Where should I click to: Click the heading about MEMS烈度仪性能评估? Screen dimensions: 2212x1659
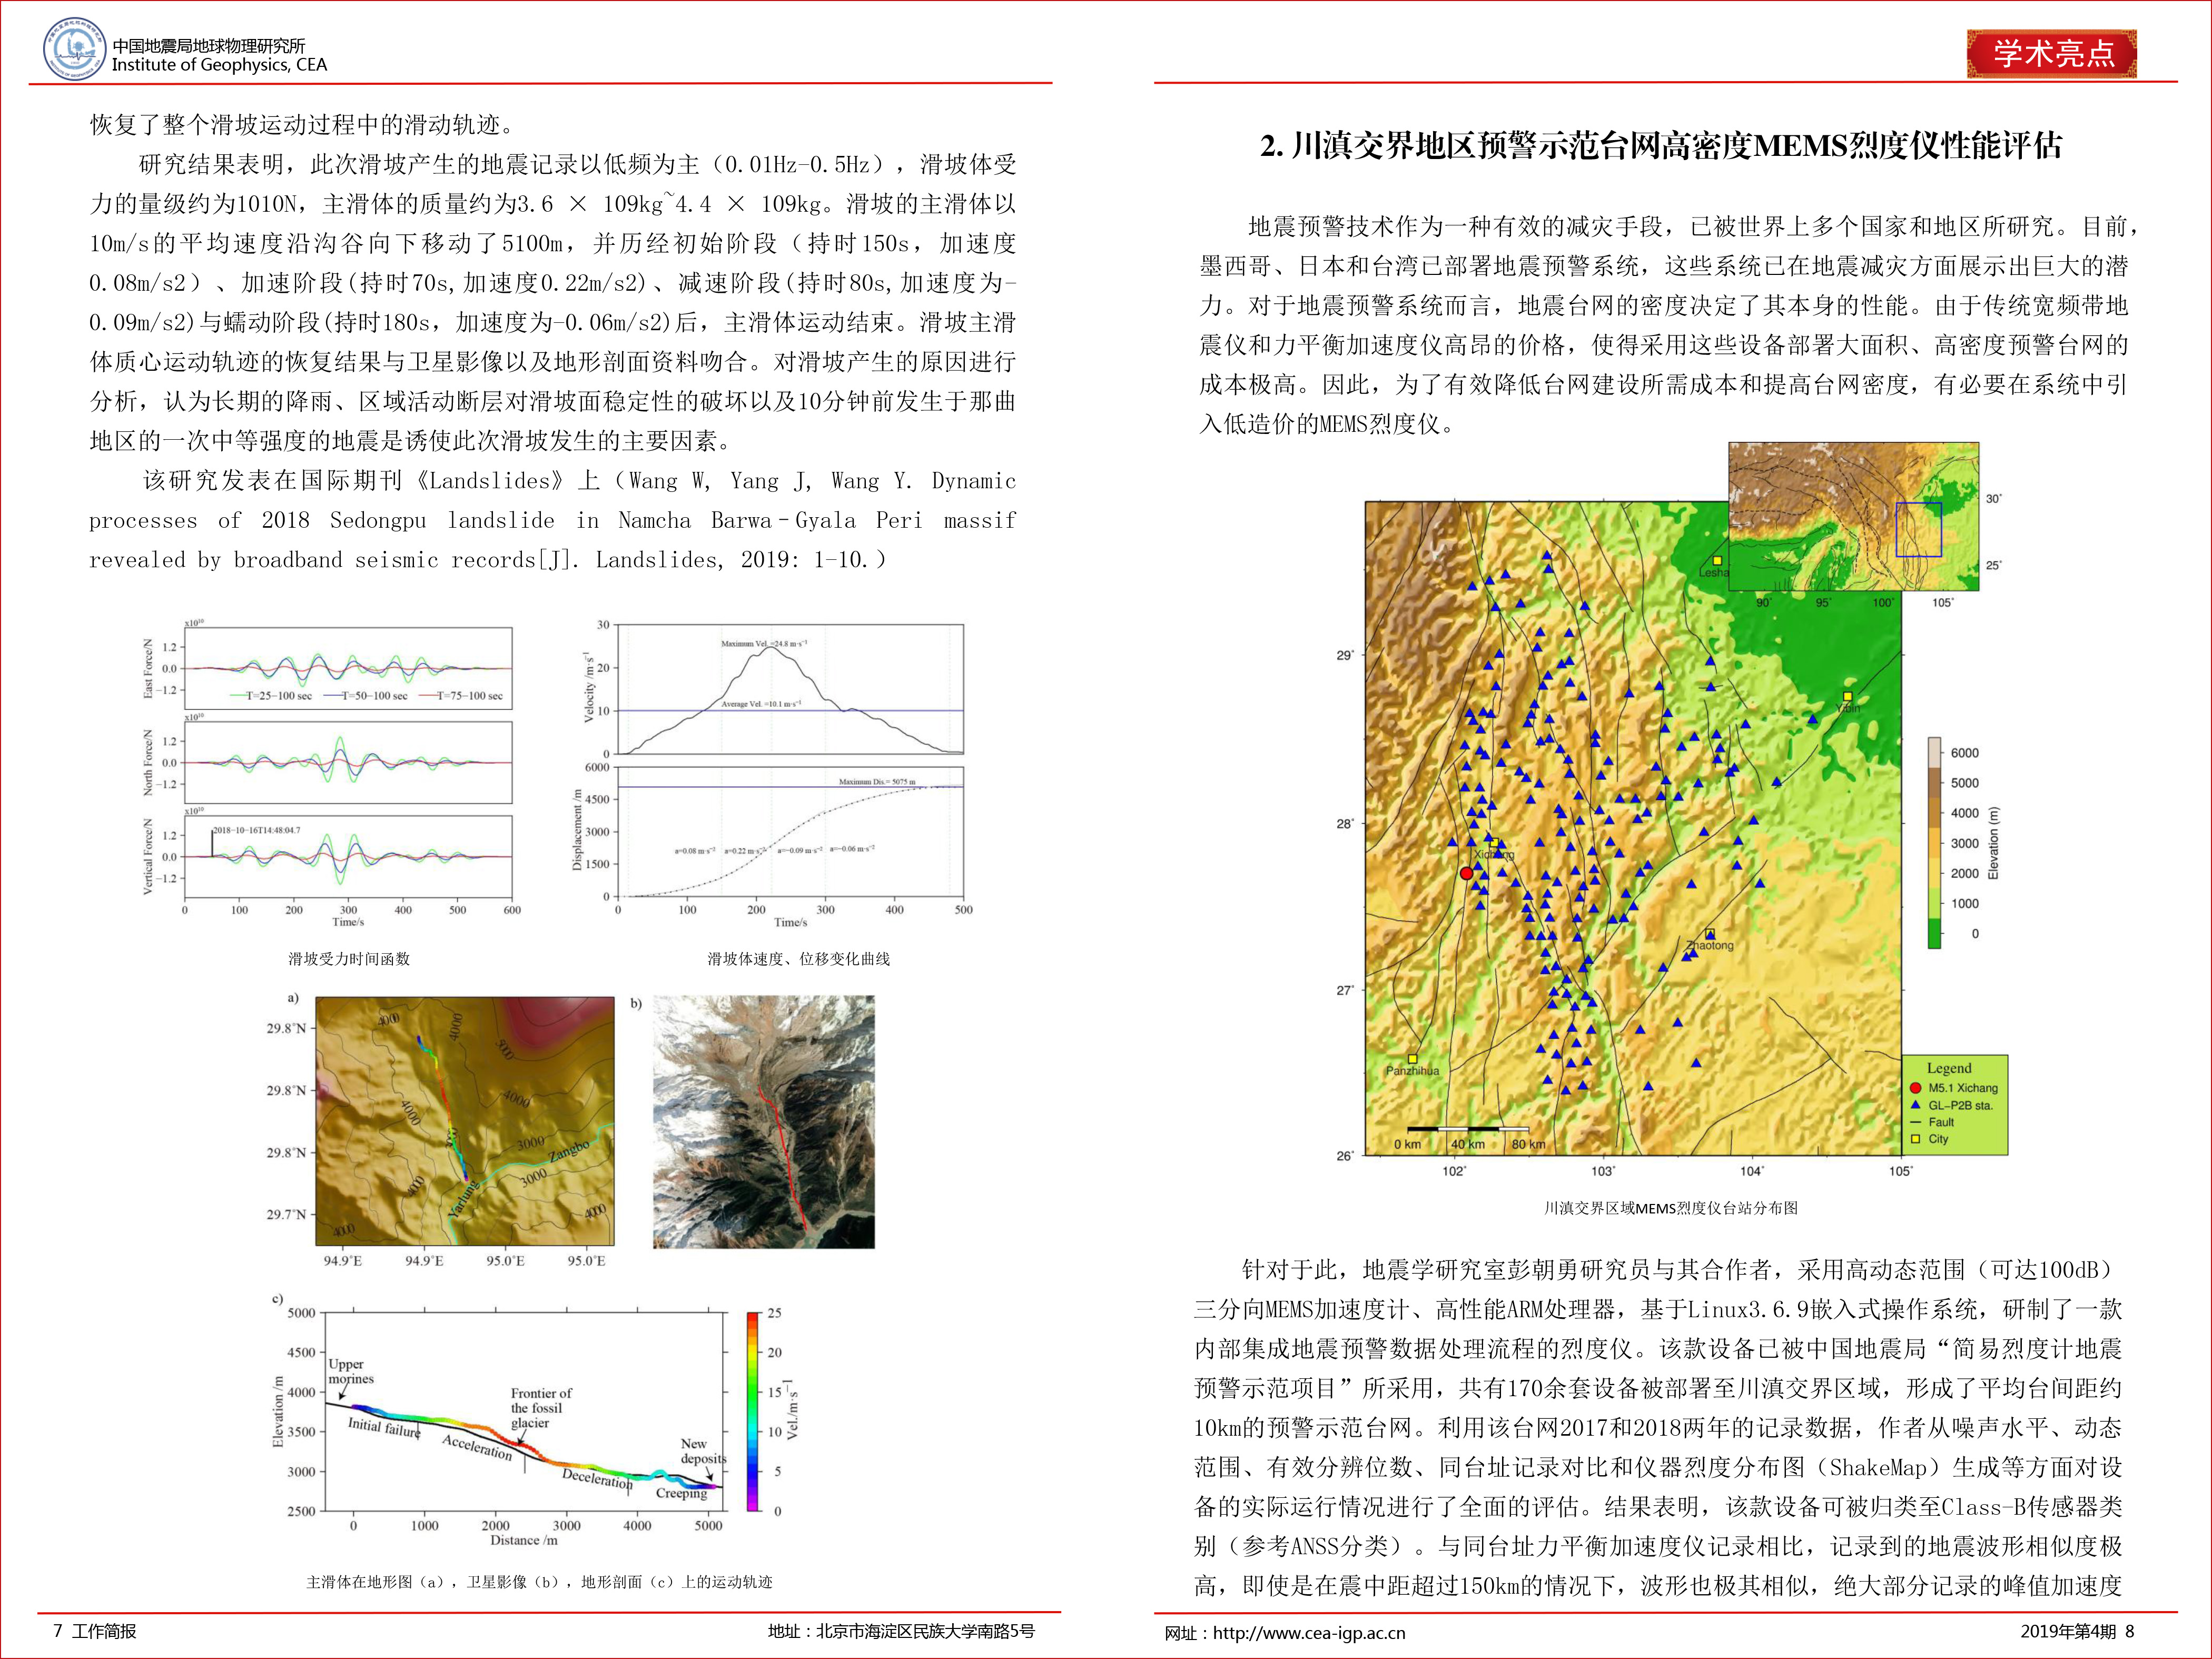point(1661,146)
